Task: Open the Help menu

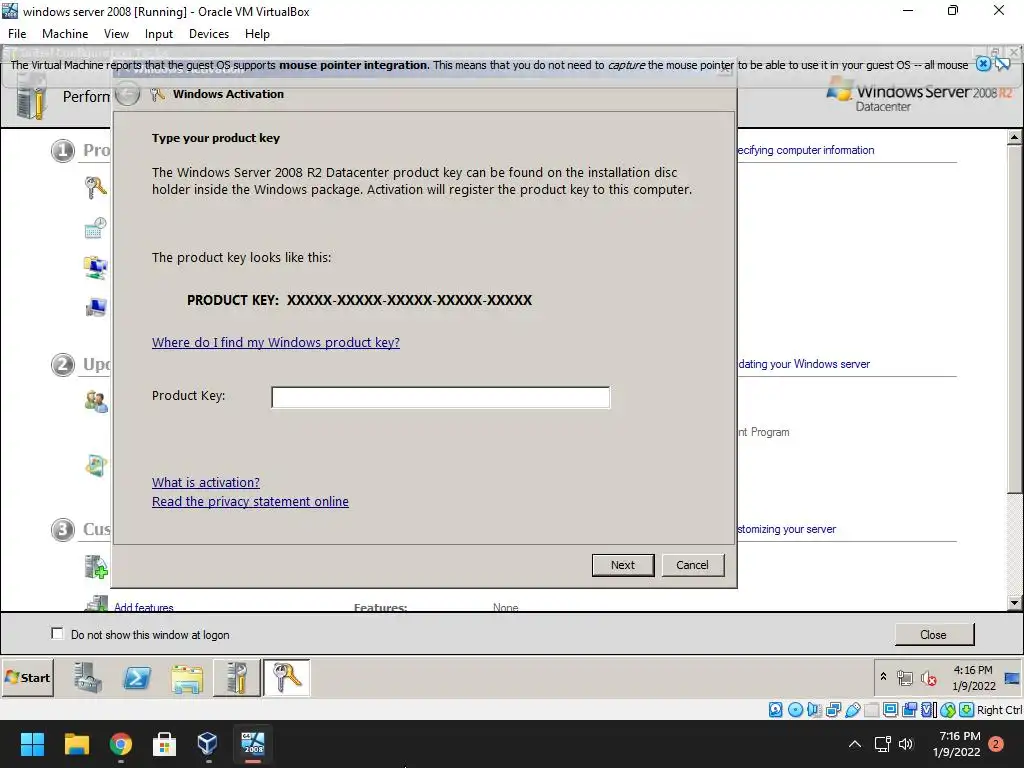Action: [257, 34]
